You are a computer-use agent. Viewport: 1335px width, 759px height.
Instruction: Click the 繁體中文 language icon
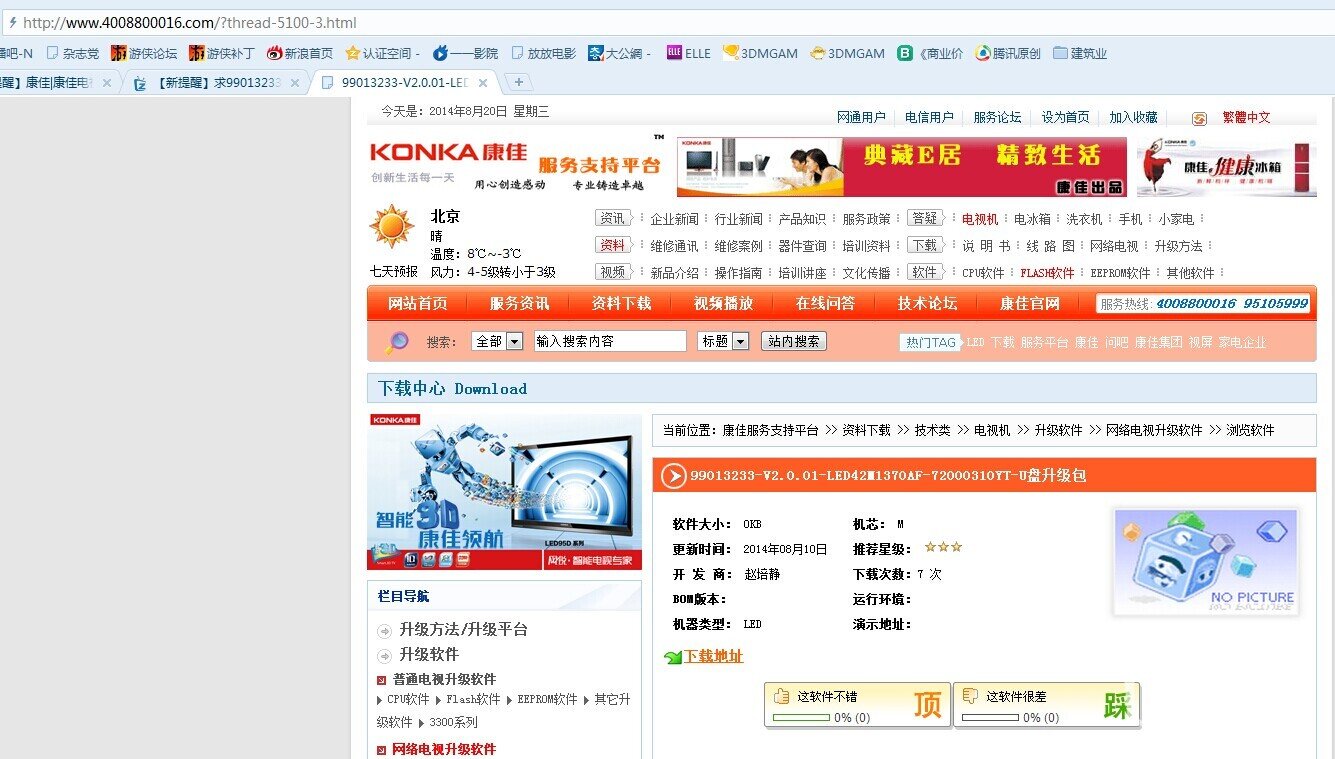1199,118
